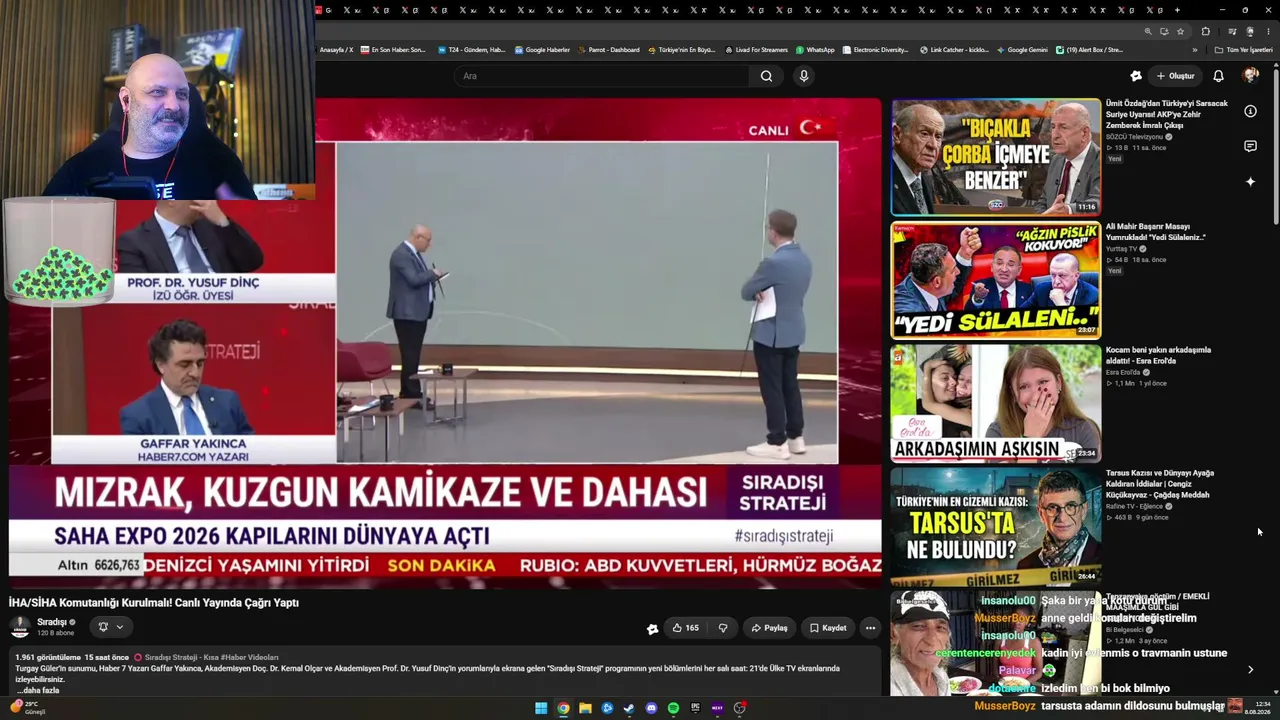Open the (19) Alert Box bookmark

pyautogui.click(x=1090, y=50)
